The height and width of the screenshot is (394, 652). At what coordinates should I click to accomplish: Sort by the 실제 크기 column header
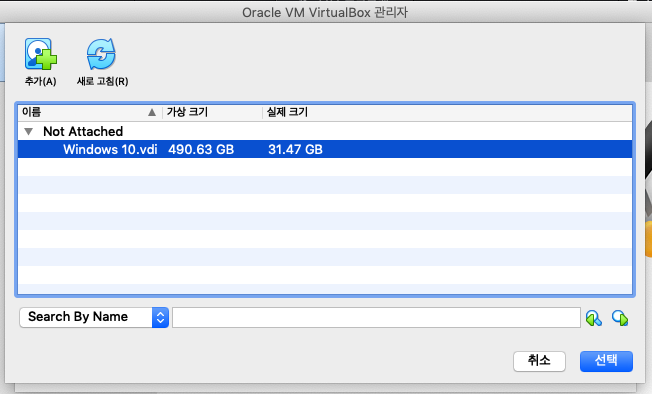point(447,112)
